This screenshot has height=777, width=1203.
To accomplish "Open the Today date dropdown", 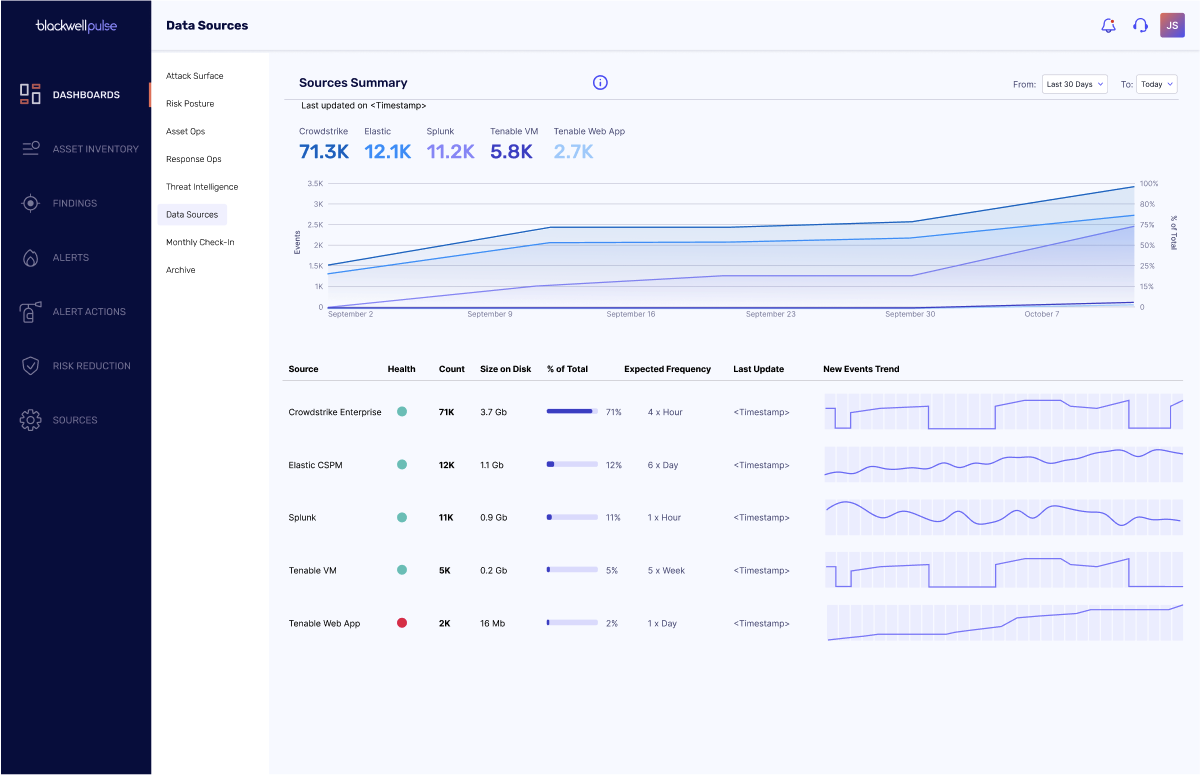I will point(1157,84).
